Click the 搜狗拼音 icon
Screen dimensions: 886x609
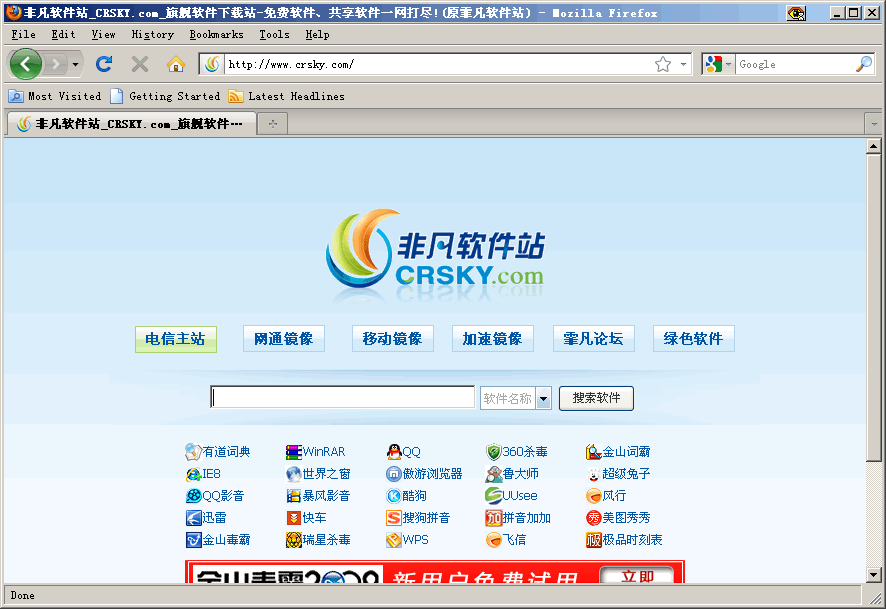[394, 518]
